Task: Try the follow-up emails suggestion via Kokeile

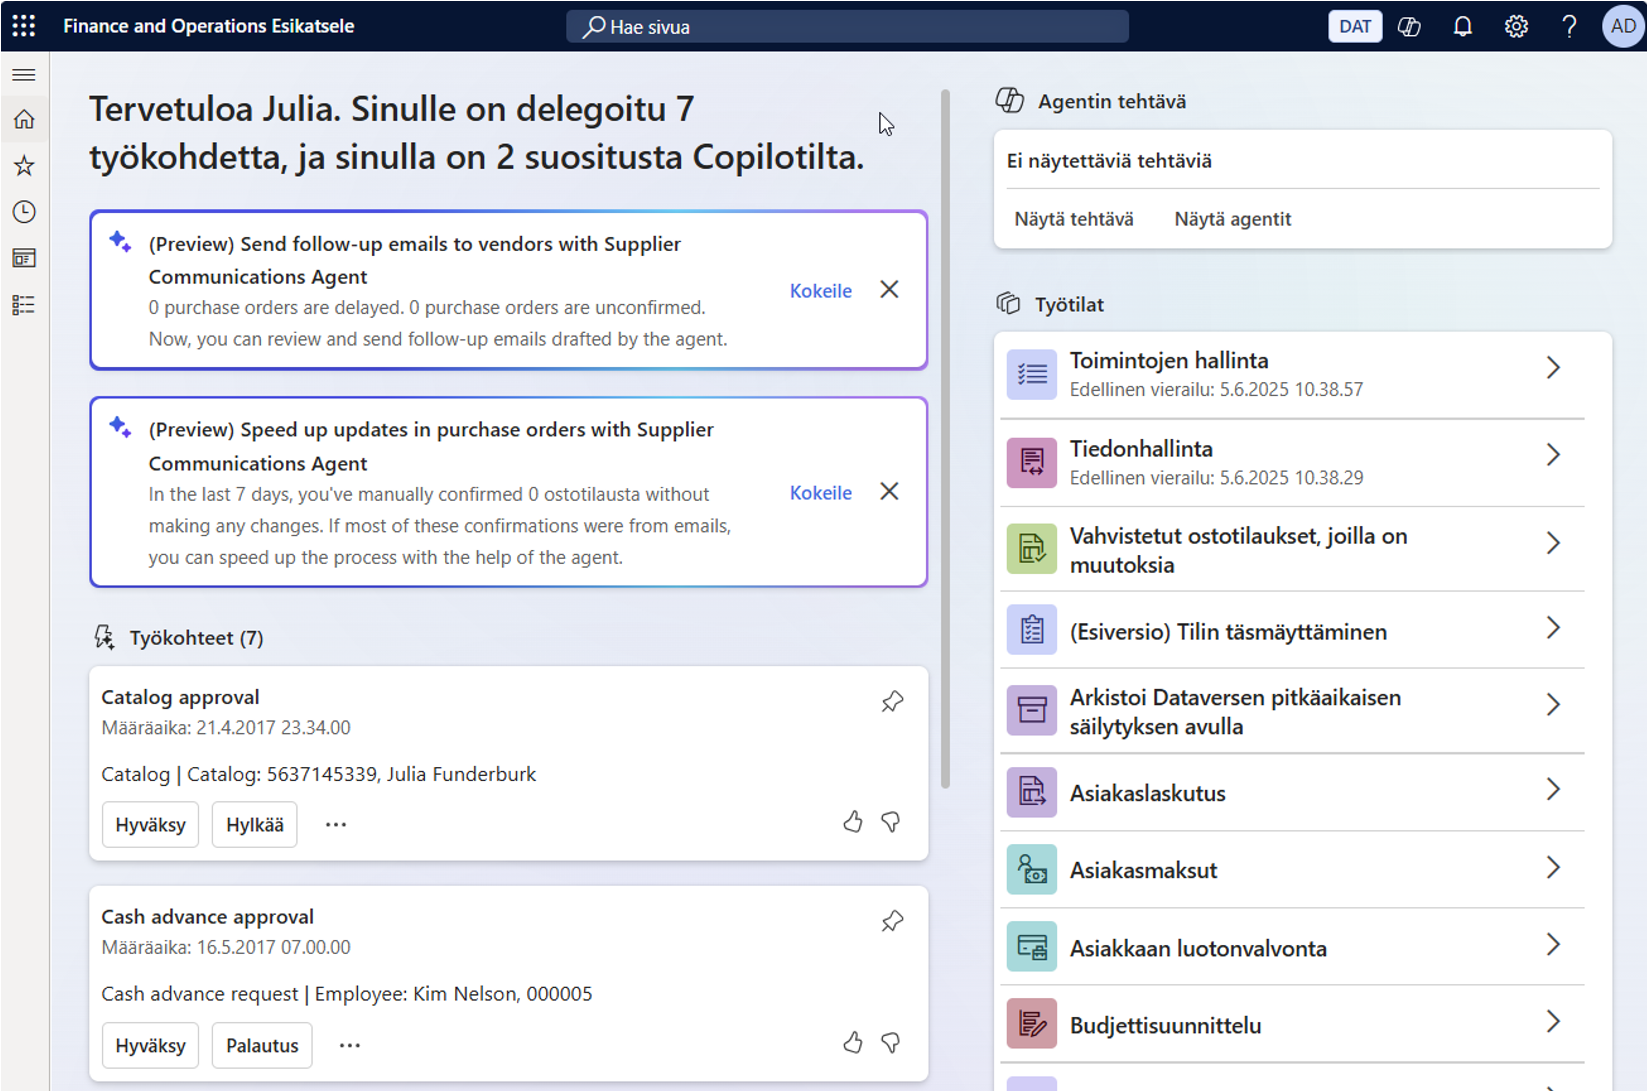Action: (821, 291)
